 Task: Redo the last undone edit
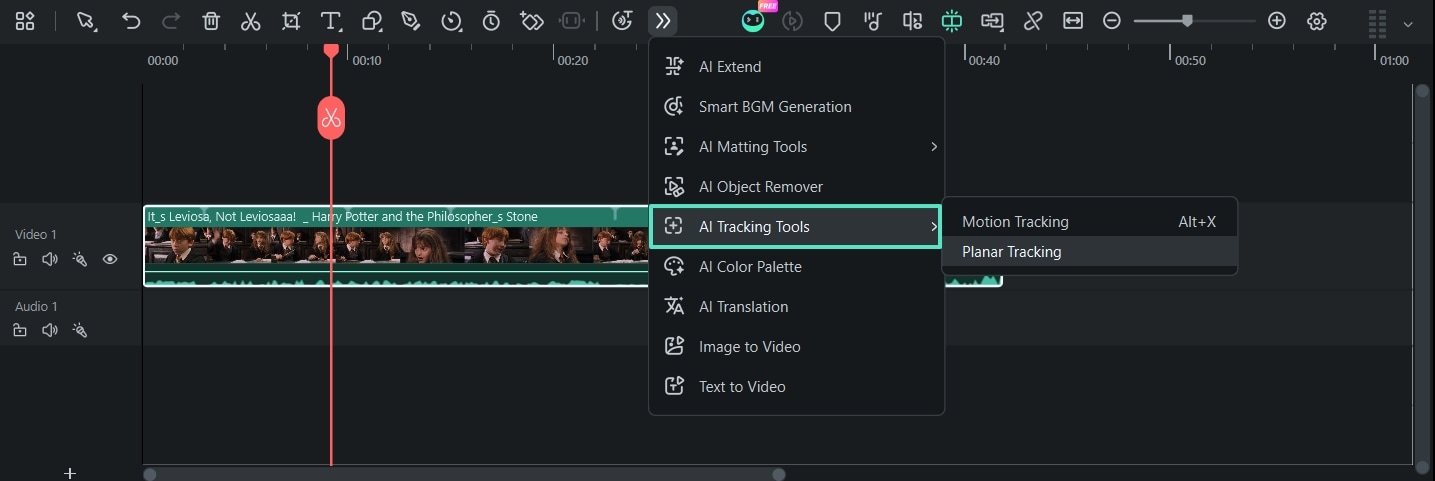pos(171,21)
